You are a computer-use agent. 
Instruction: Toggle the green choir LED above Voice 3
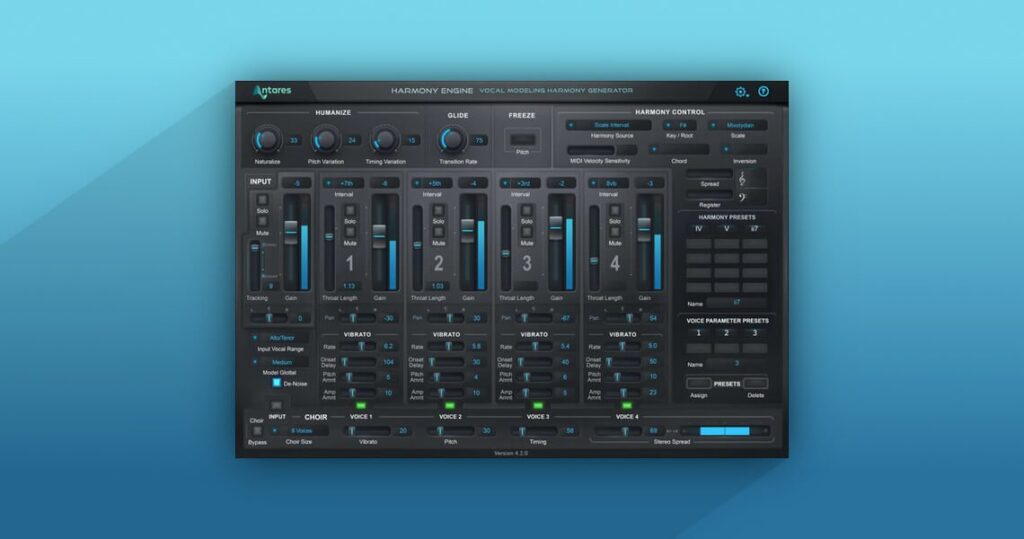pyautogui.click(x=537, y=406)
